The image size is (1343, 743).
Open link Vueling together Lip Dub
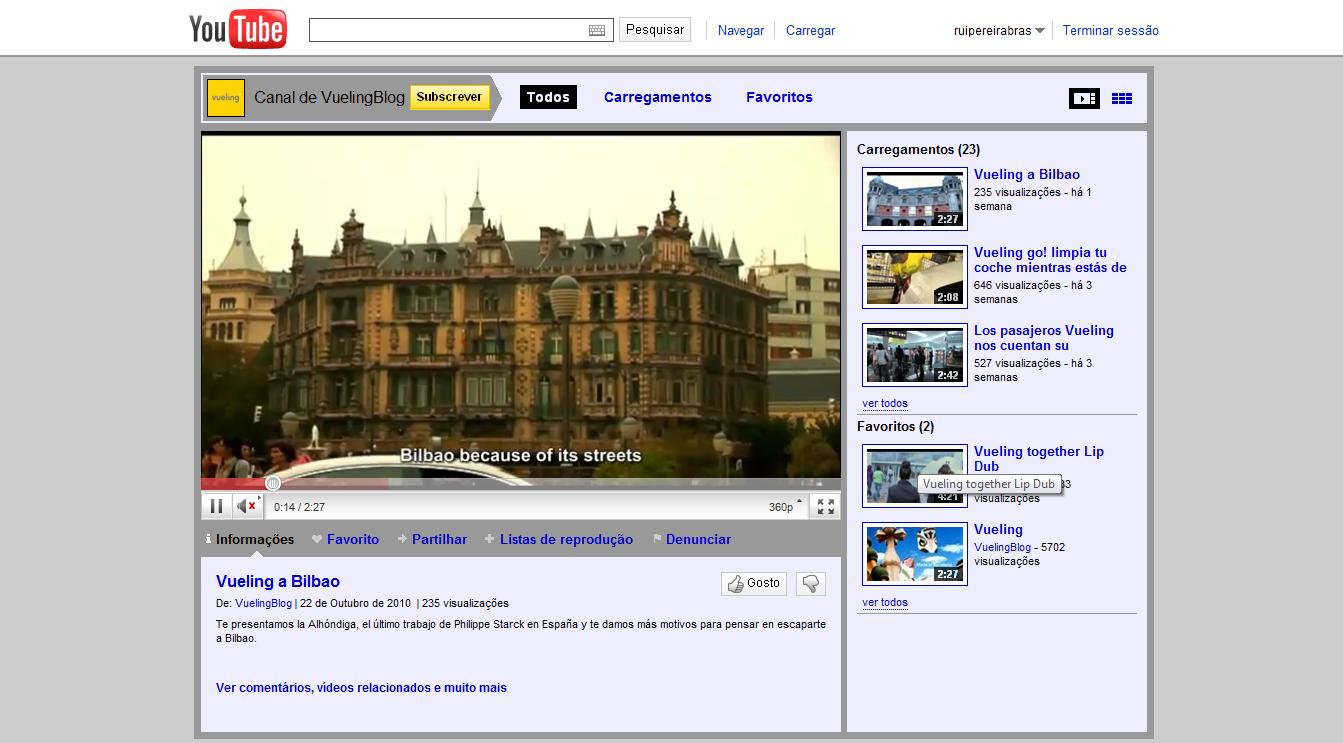click(1039, 459)
